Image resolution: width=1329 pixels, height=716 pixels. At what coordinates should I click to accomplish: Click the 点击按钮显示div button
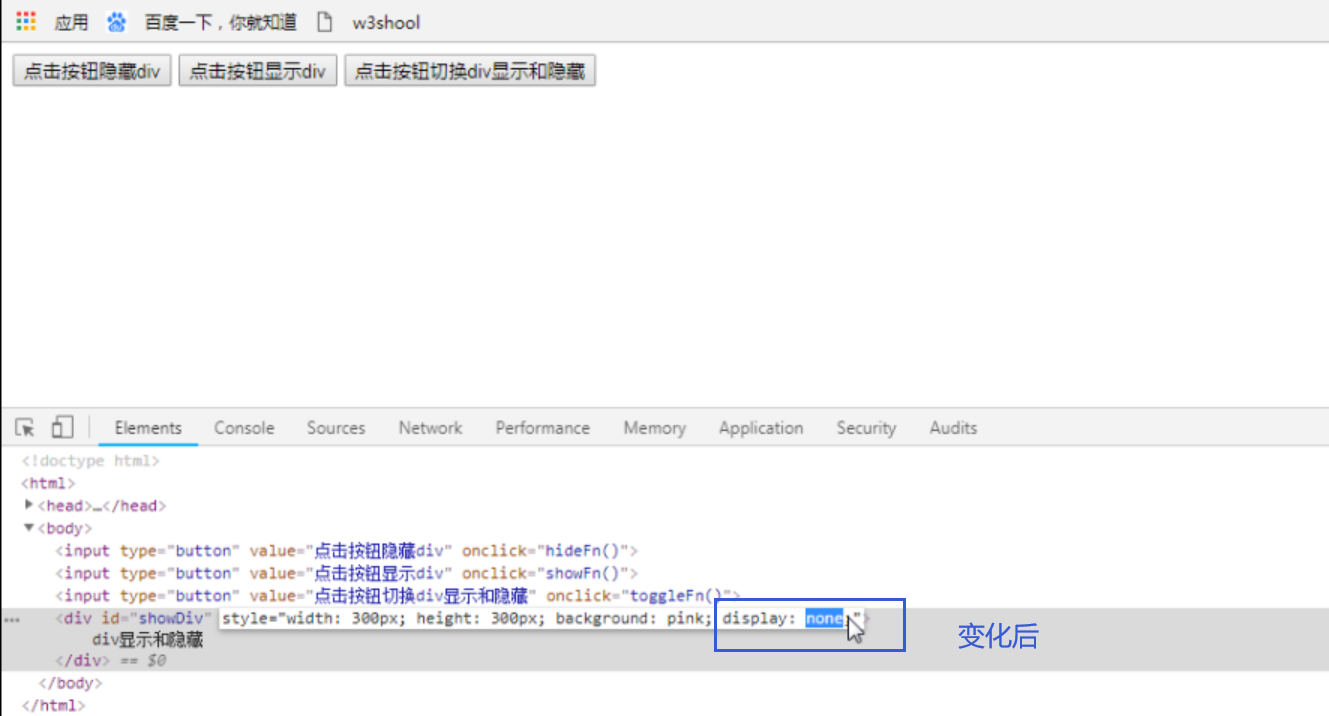(258, 71)
